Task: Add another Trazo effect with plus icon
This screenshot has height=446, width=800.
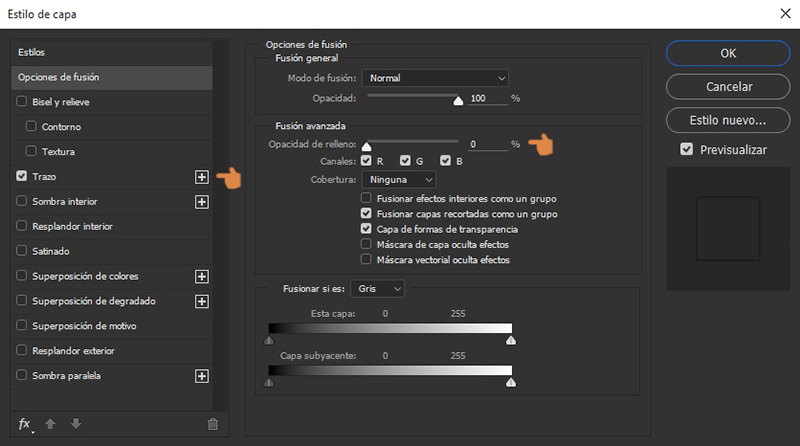Action: click(202, 177)
